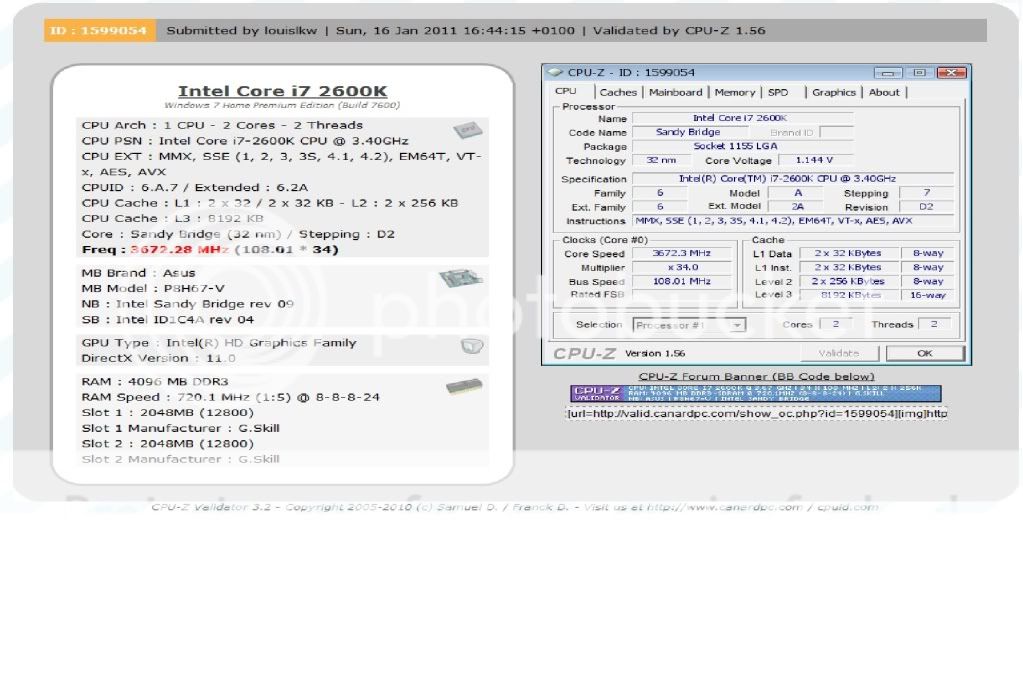Viewport: 1023px width, 685px height.
Task: Click the Intel Core i7 2600K heading link
Action: tap(282, 92)
